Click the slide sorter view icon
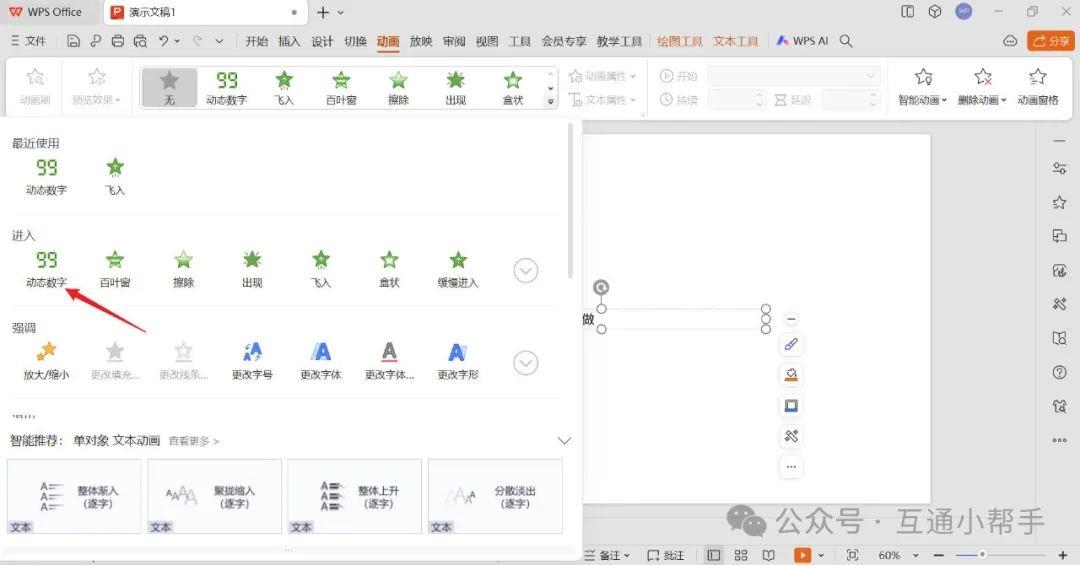1080x565 pixels. 741,555
